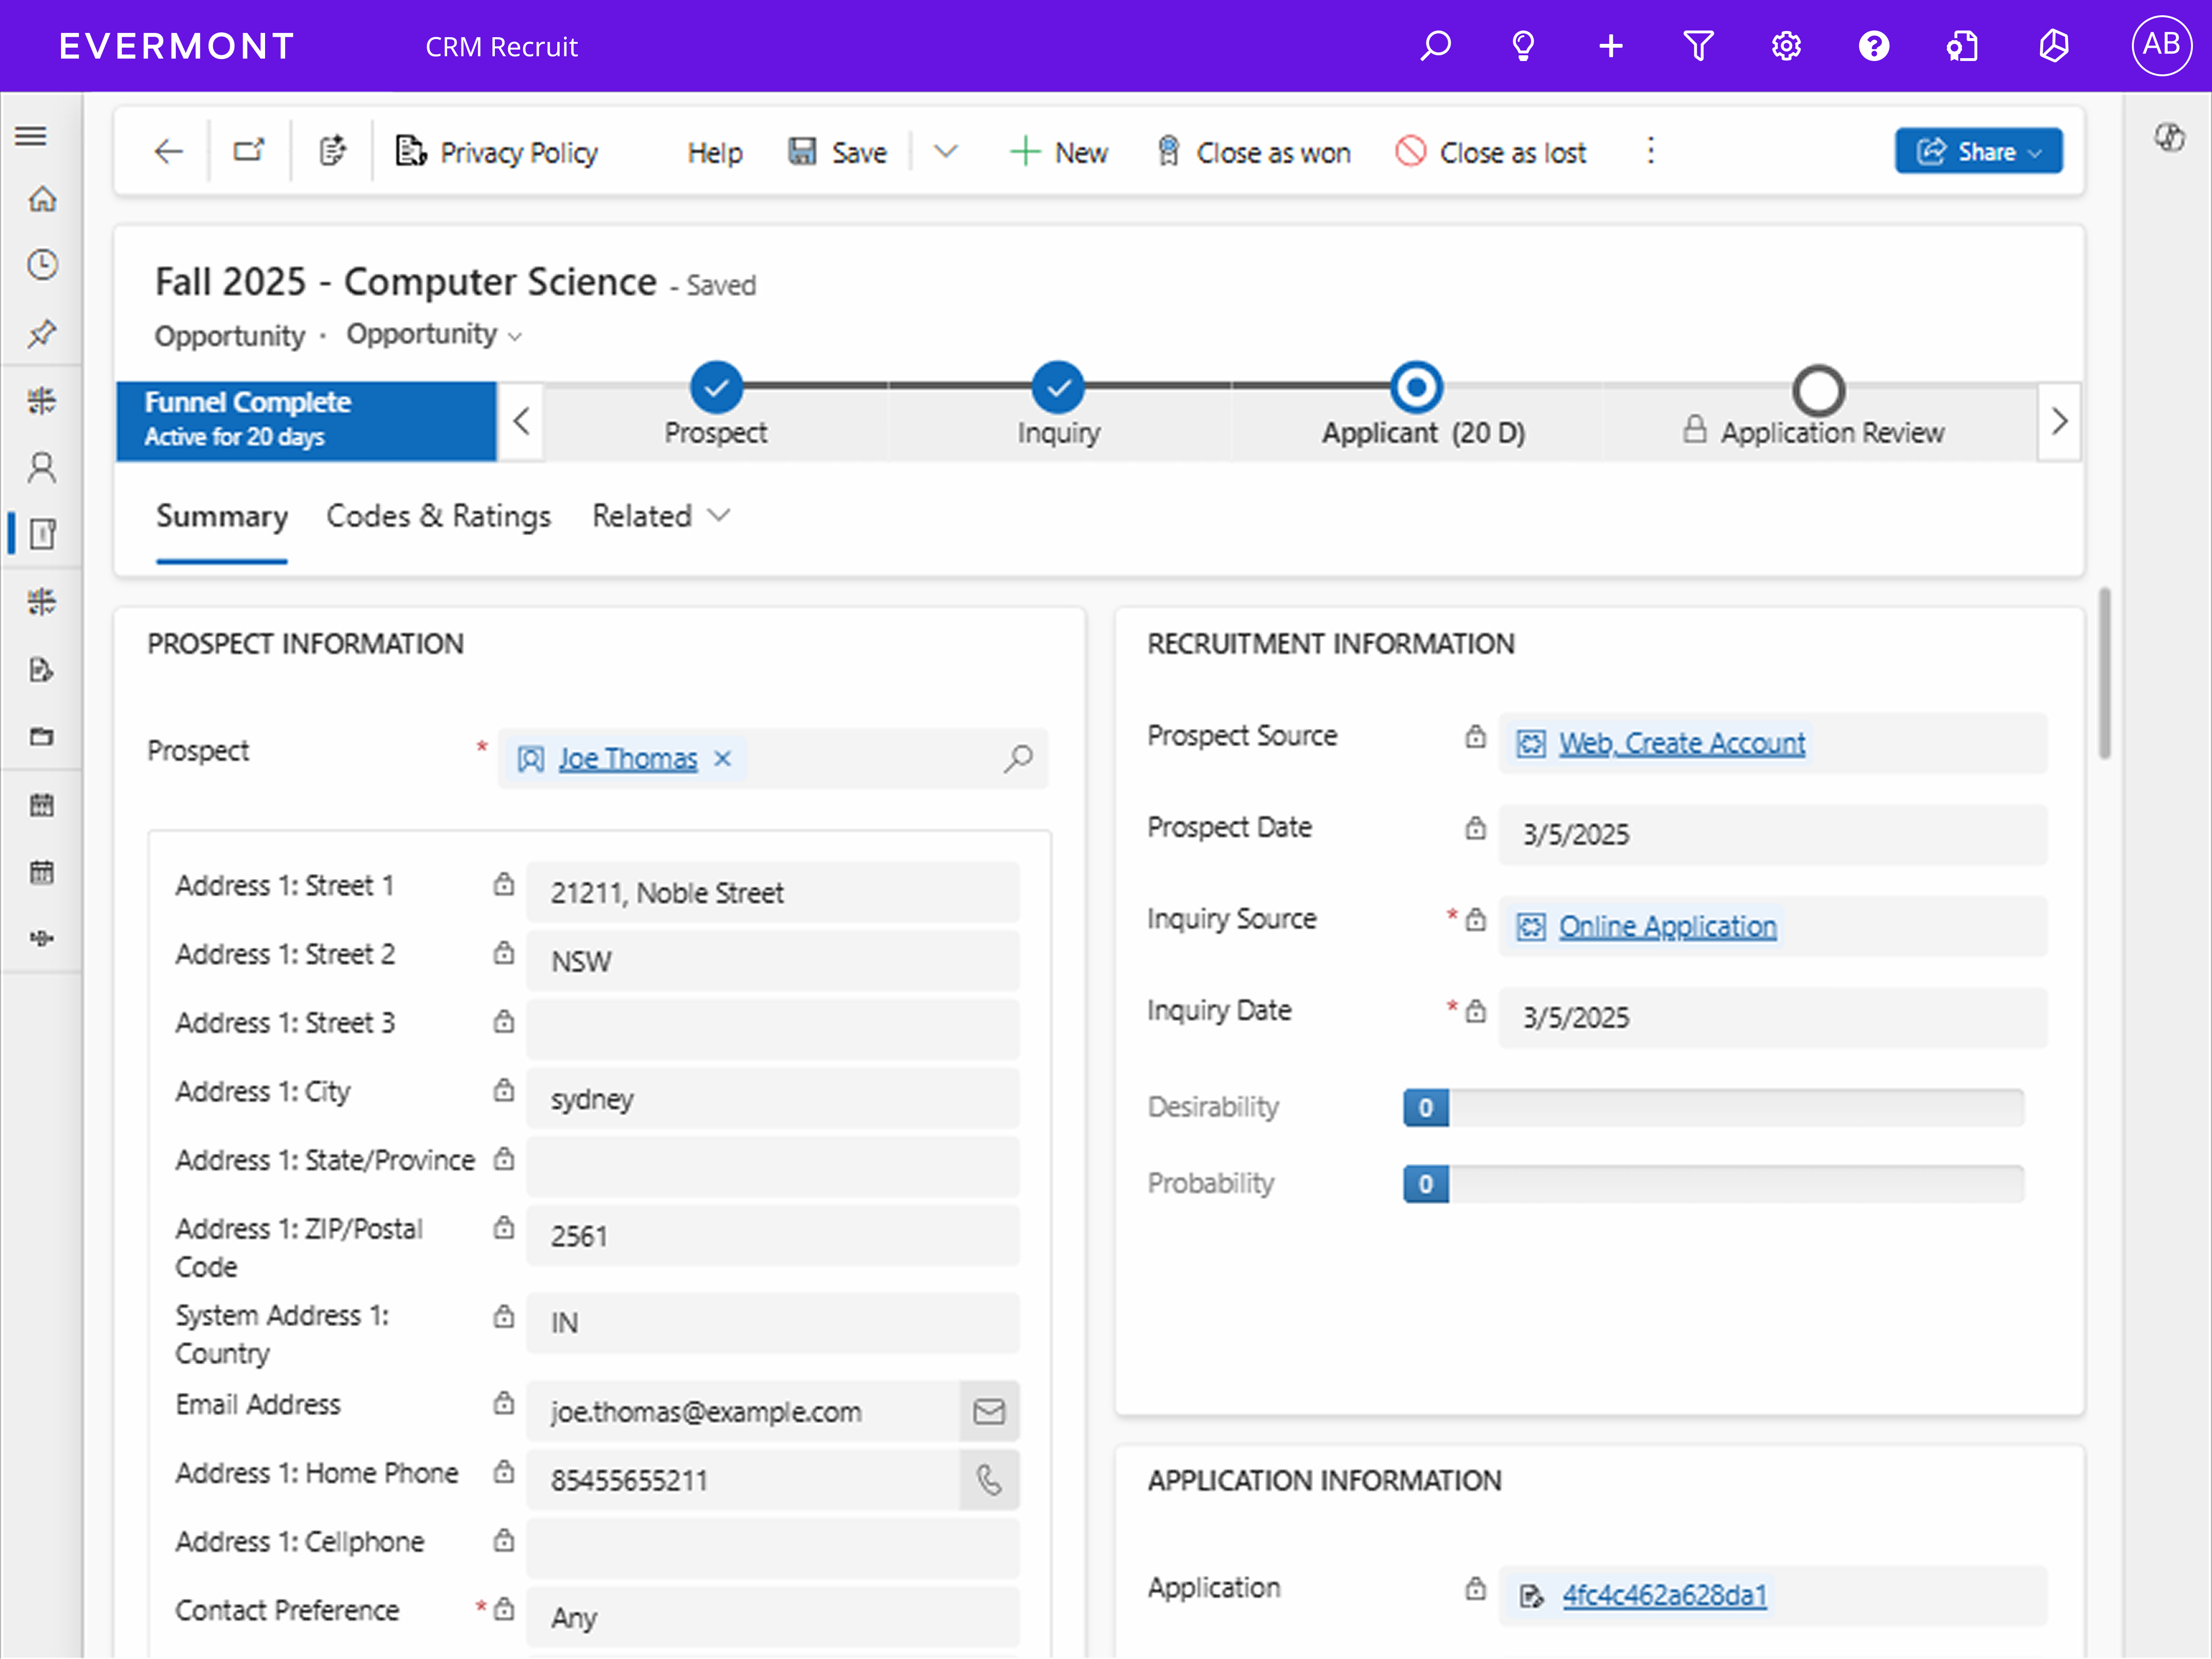The image size is (2212, 1659).
Task: Remove Joe Thomas with the X
Action: 722,759
